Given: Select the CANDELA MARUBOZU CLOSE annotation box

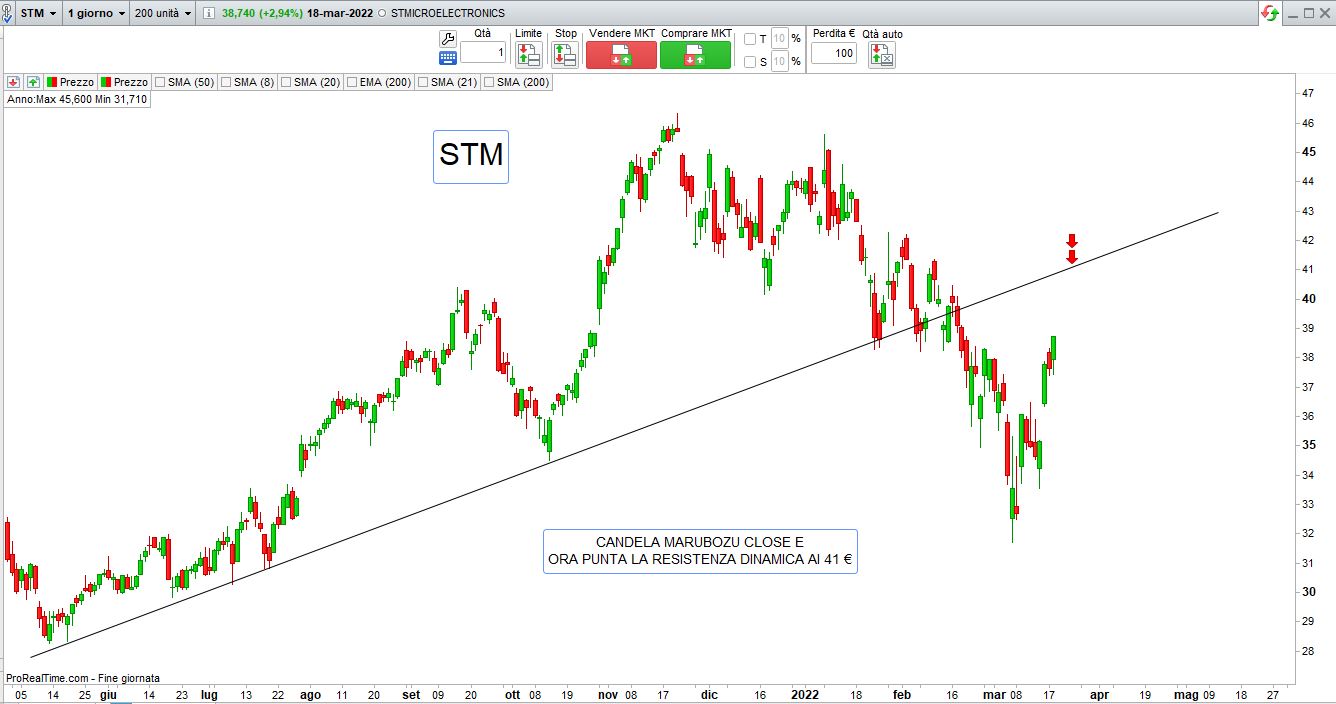Looking at the screenshot, I should tap(700, 551).
